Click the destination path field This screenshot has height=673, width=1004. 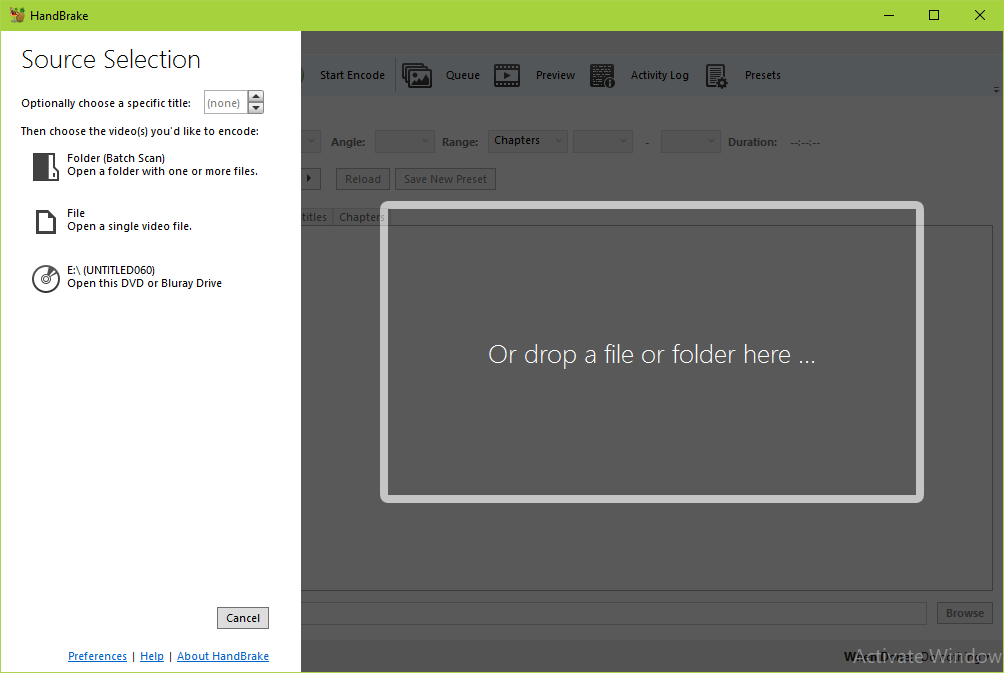point(614,613)
